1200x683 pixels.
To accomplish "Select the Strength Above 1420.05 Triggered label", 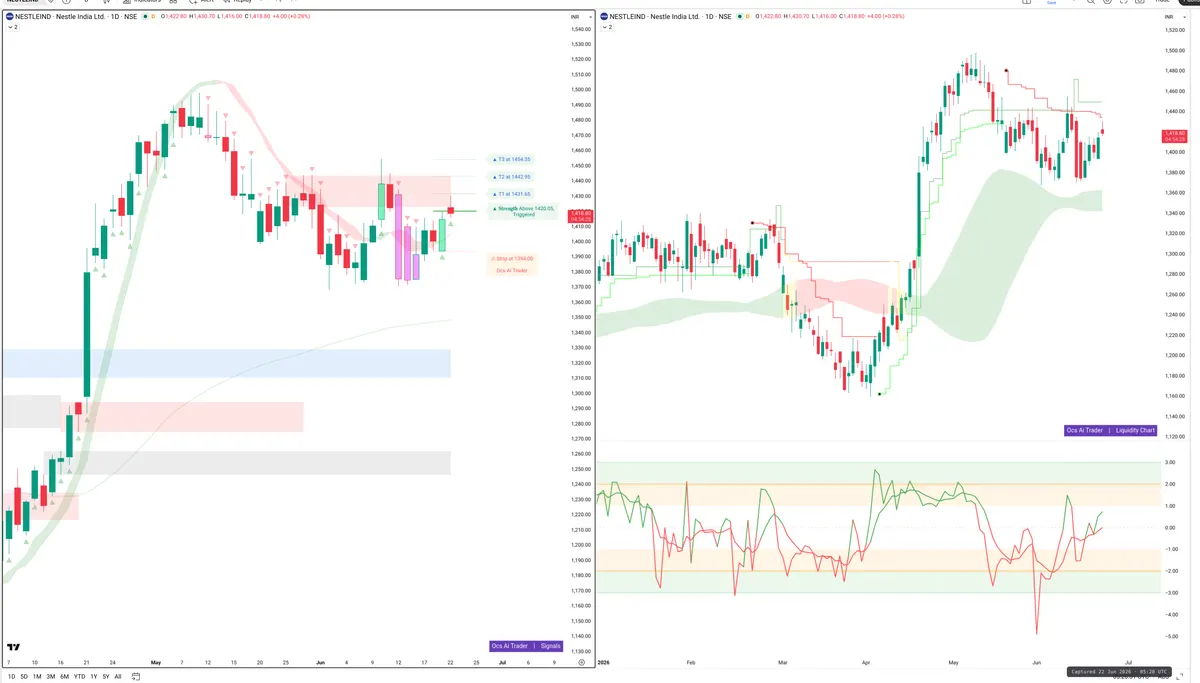I will [x=524, y=211].
